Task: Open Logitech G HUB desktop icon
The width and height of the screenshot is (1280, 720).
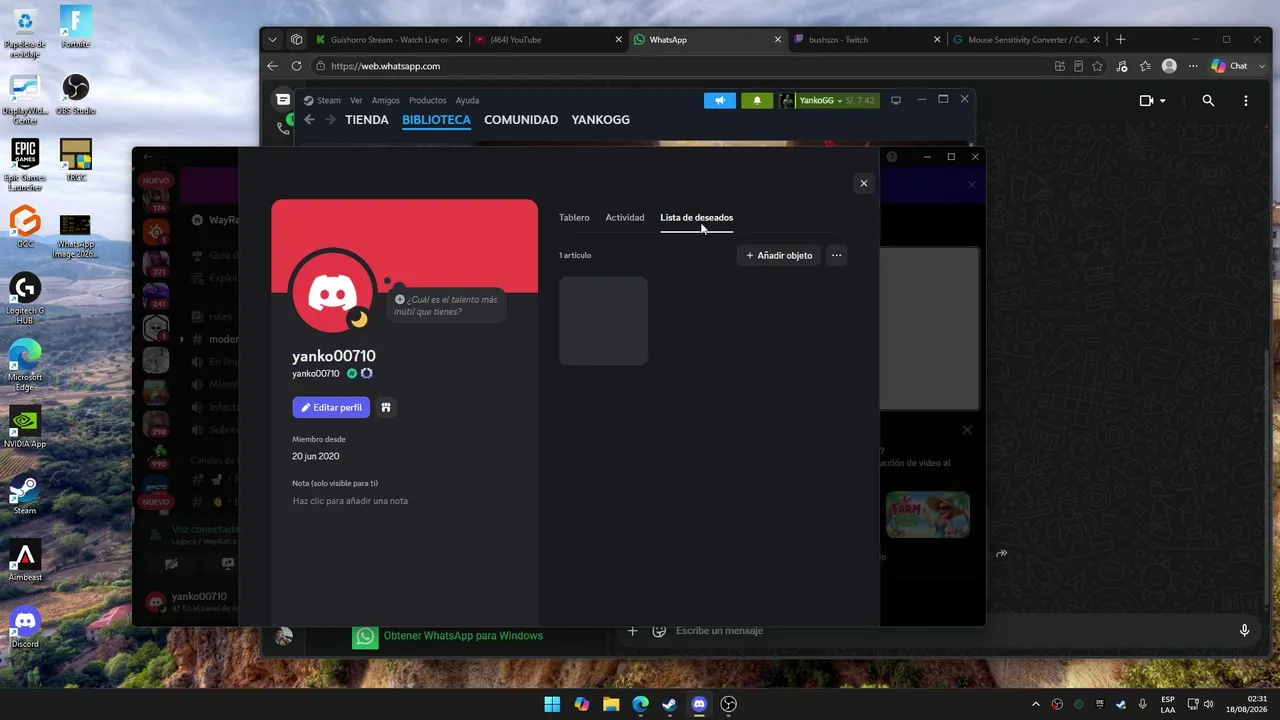Action: [25, 298]
